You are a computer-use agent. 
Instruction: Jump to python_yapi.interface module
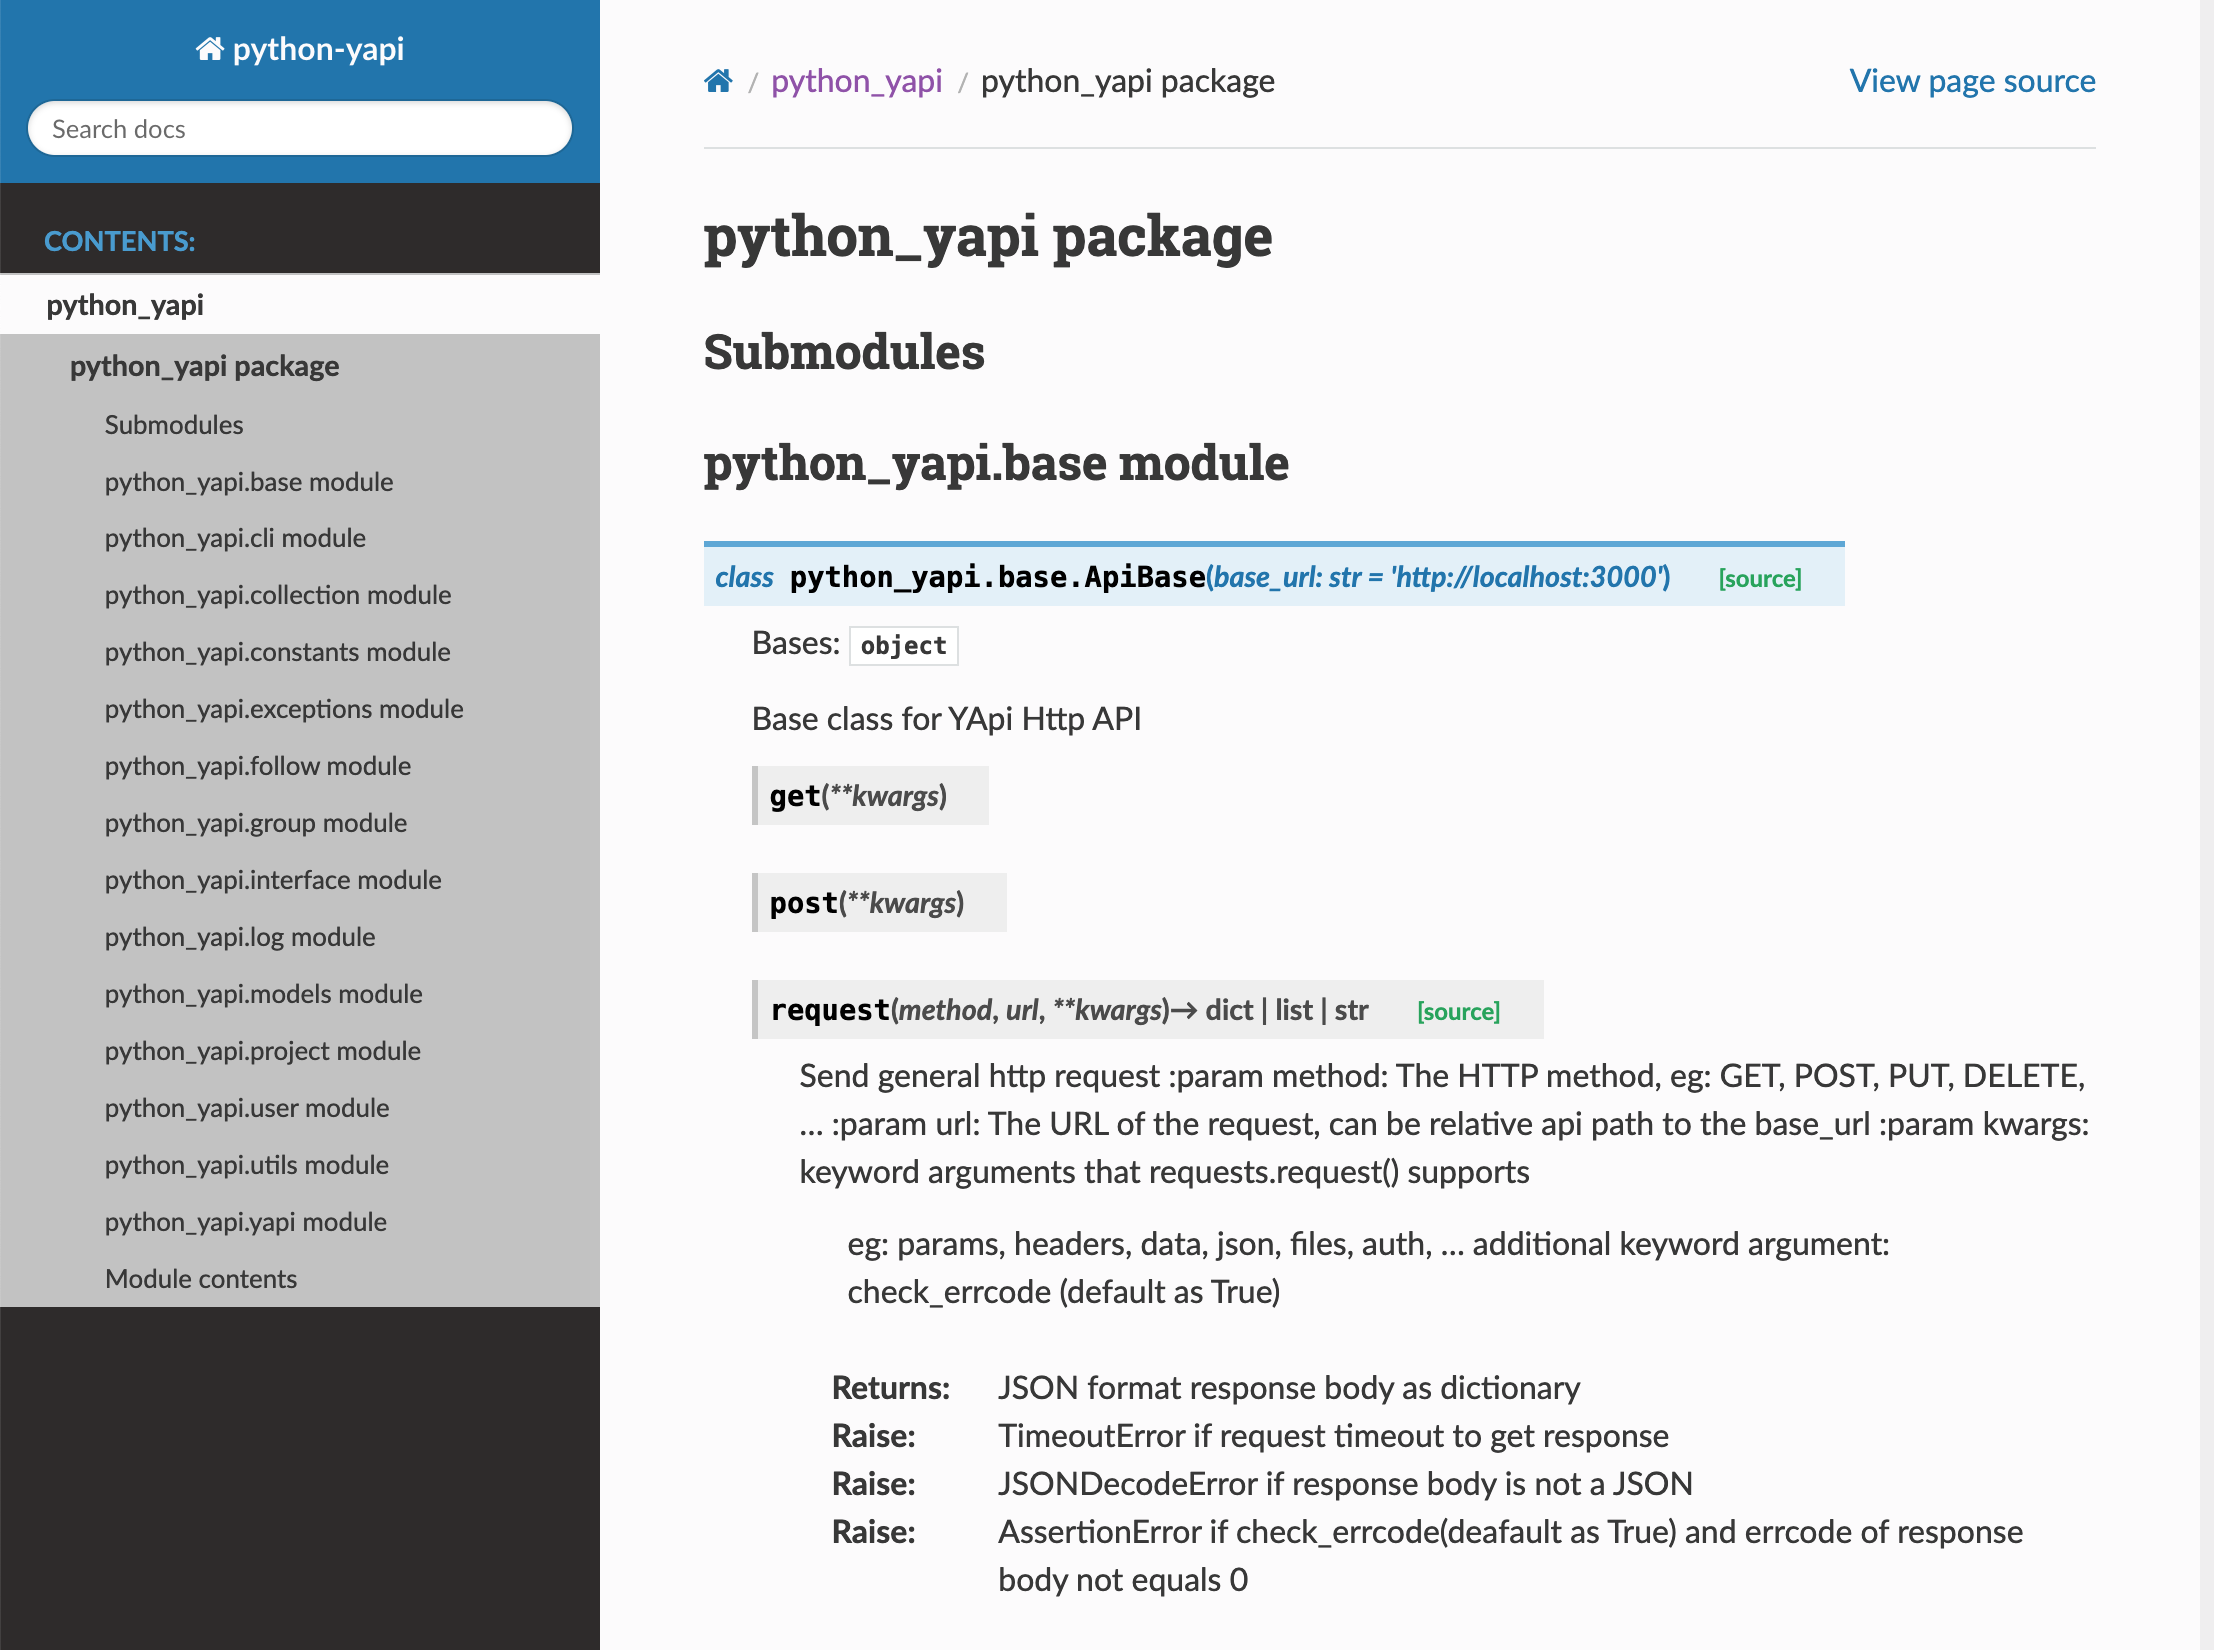click(x=273, y=880)
